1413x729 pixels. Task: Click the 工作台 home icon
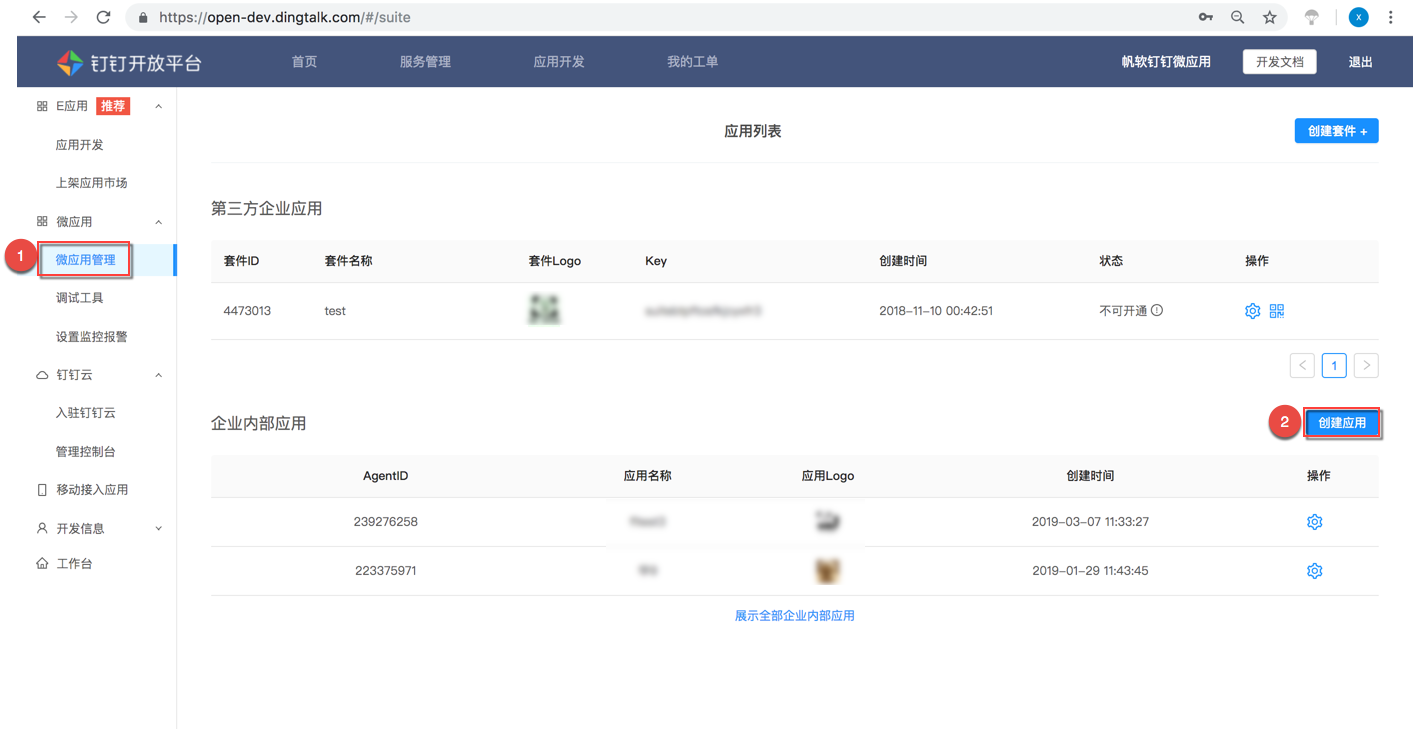42,564
